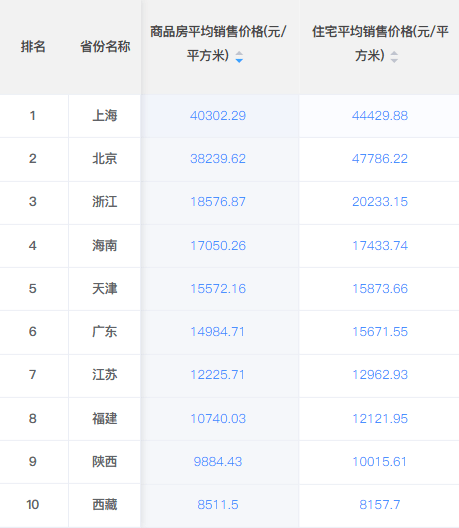Image resolution: width=459 pixels, height=528 pixels.
Task: Select the 广东 province cell
Action: [105, 332]
